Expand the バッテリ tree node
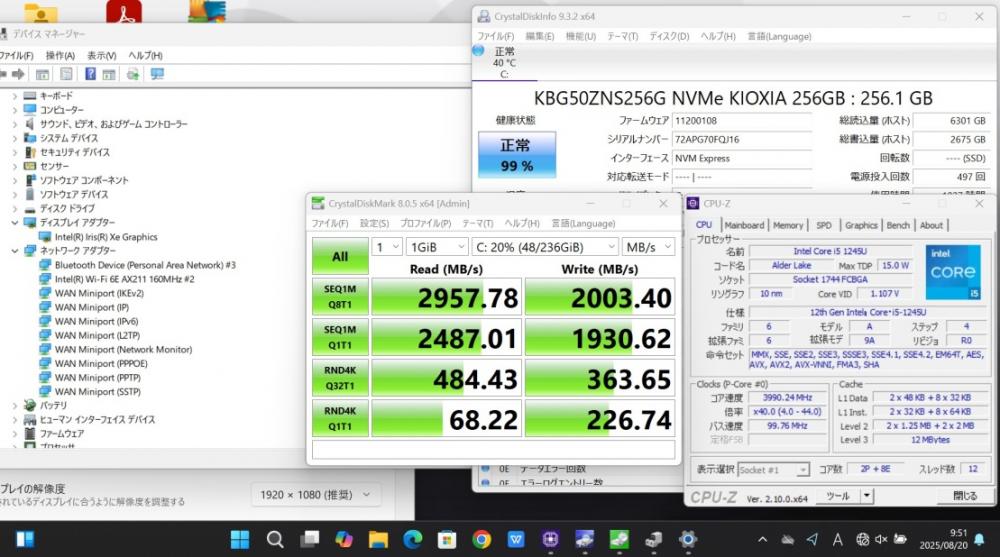1000x557 pixels. pos(15,405)
